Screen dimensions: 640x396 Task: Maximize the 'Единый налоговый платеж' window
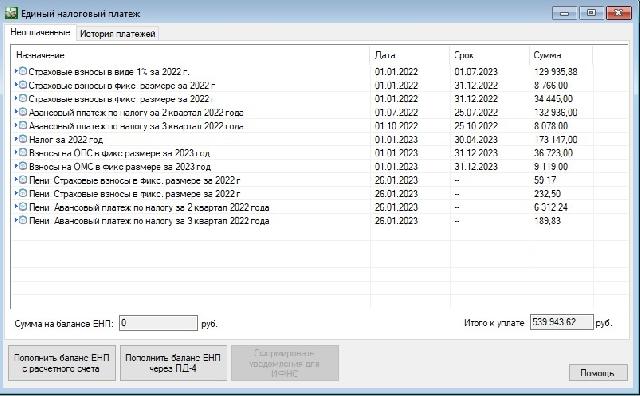click(x=591, y=13)
